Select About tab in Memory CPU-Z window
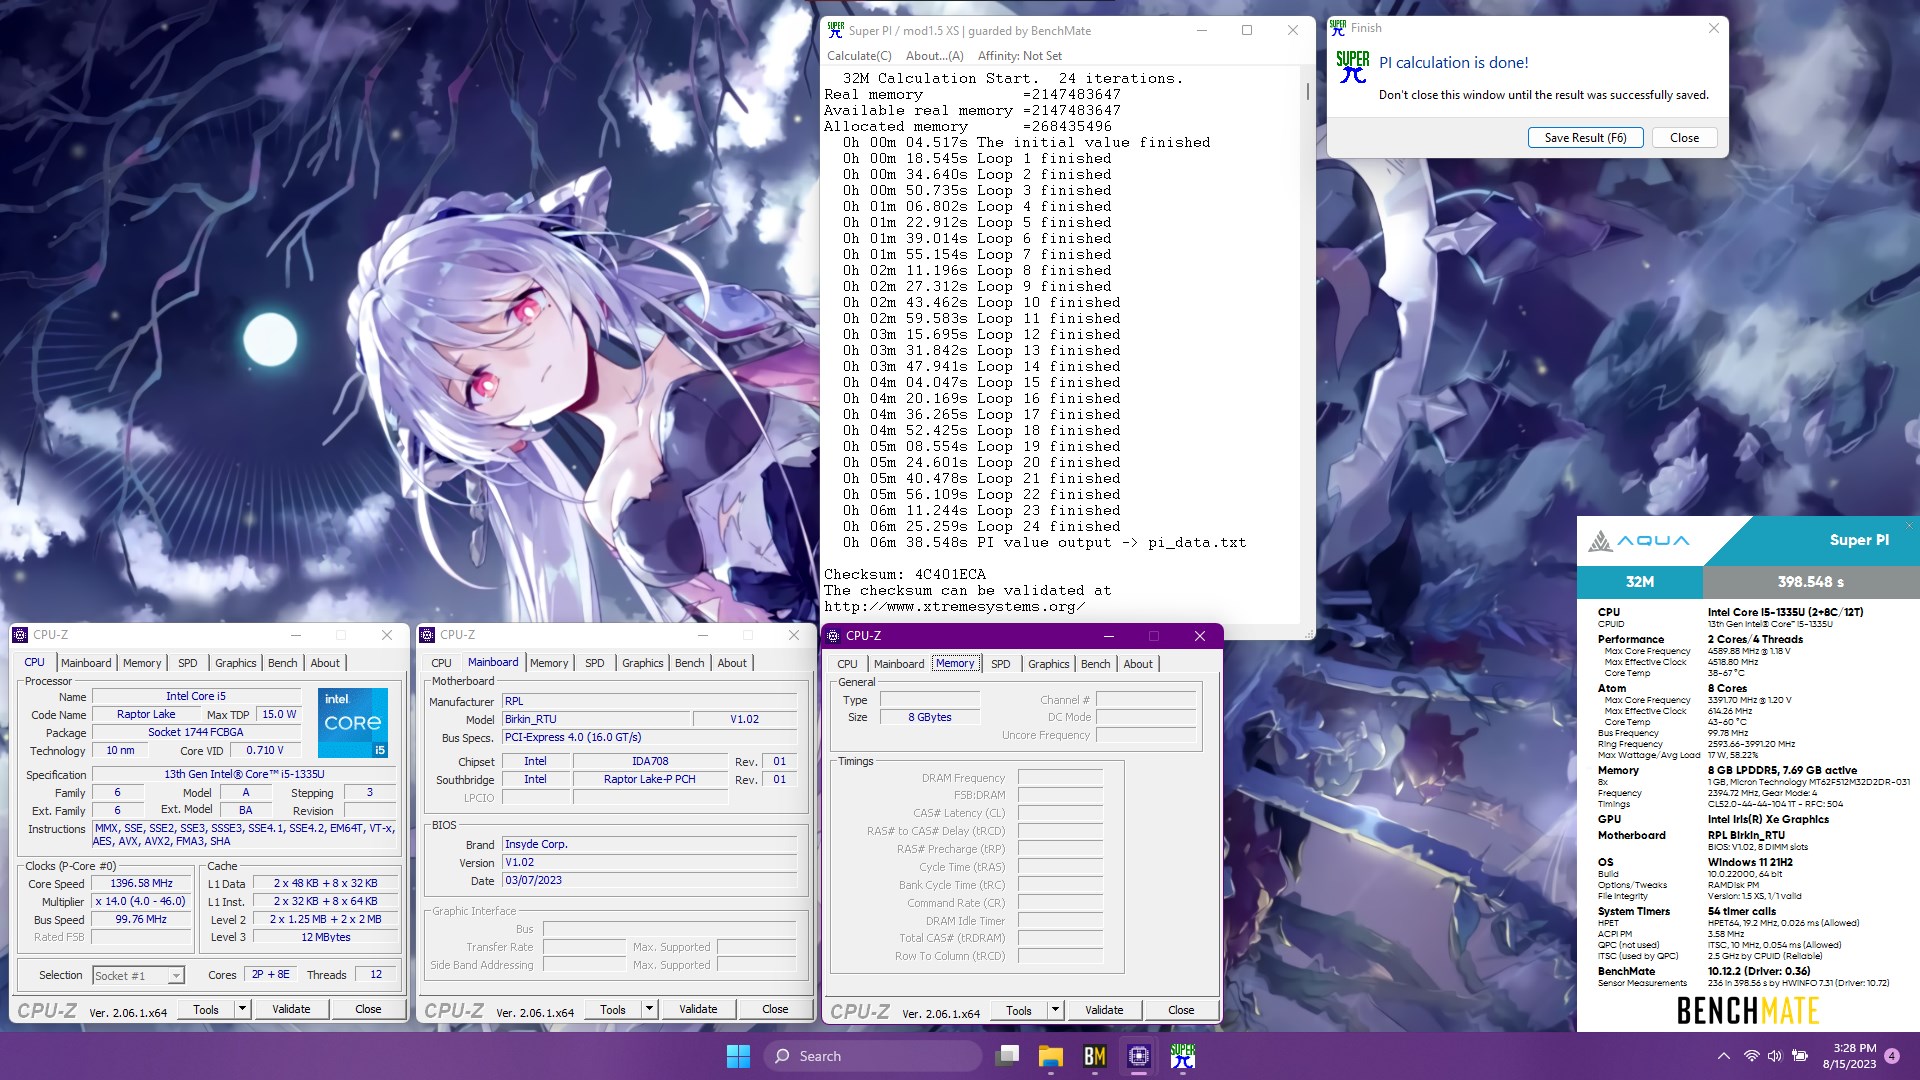Viewport: 1920px width, 1080px height. pyautogui.click(x=1138, y=664)
